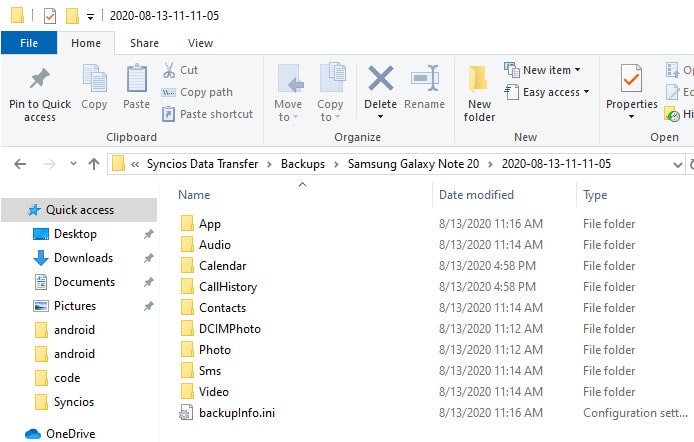Open Pictures in Quick access
This screenshot has height=442, width=694.
[x=75, y=306]
